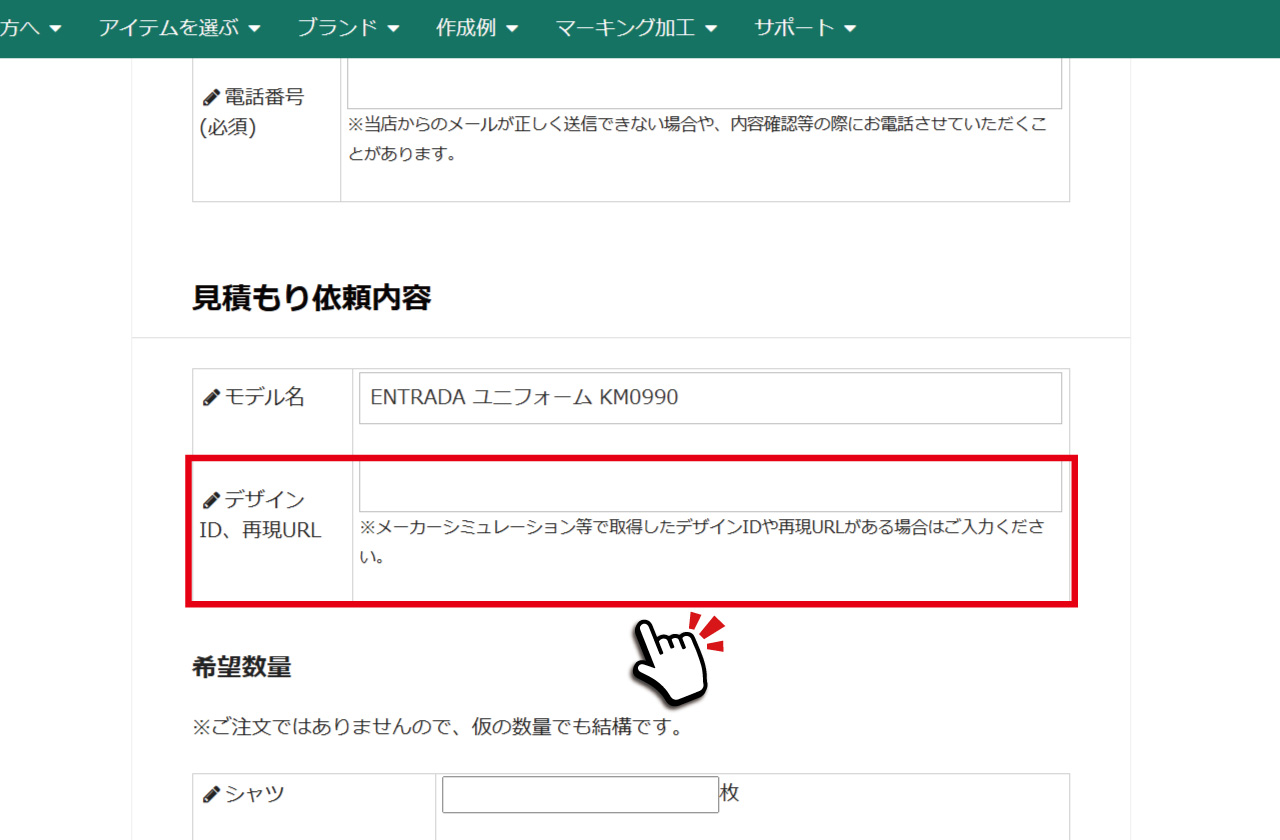This screenshot has width=1280, height=840.
Task: Click the シャツ quantity input box
Action: [580, 795]
